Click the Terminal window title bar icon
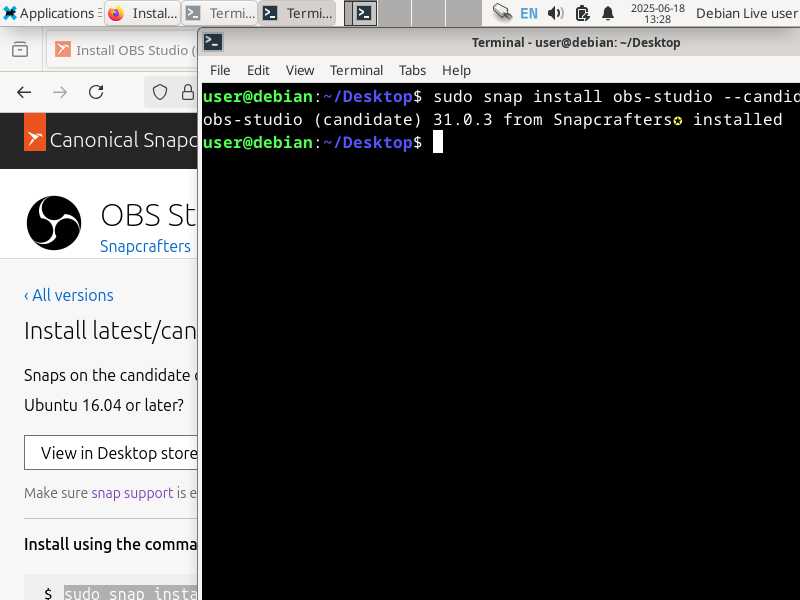Image resolution: width=800 pixels, height=600 pixels. [213, 42]
